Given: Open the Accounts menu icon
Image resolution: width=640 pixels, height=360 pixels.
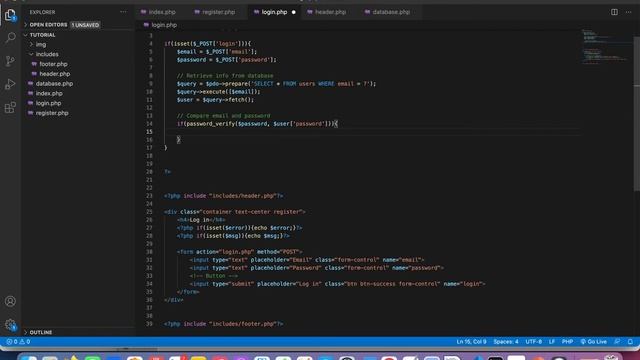Looking at the screenshot, I should tap(10, 301).
